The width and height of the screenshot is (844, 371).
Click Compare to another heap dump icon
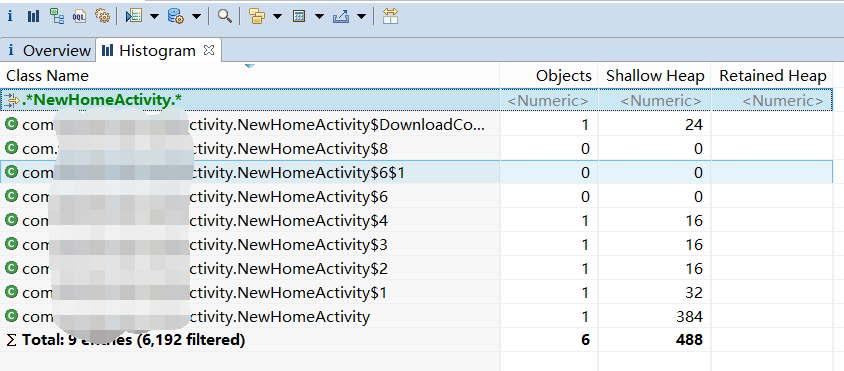point(390,16)
